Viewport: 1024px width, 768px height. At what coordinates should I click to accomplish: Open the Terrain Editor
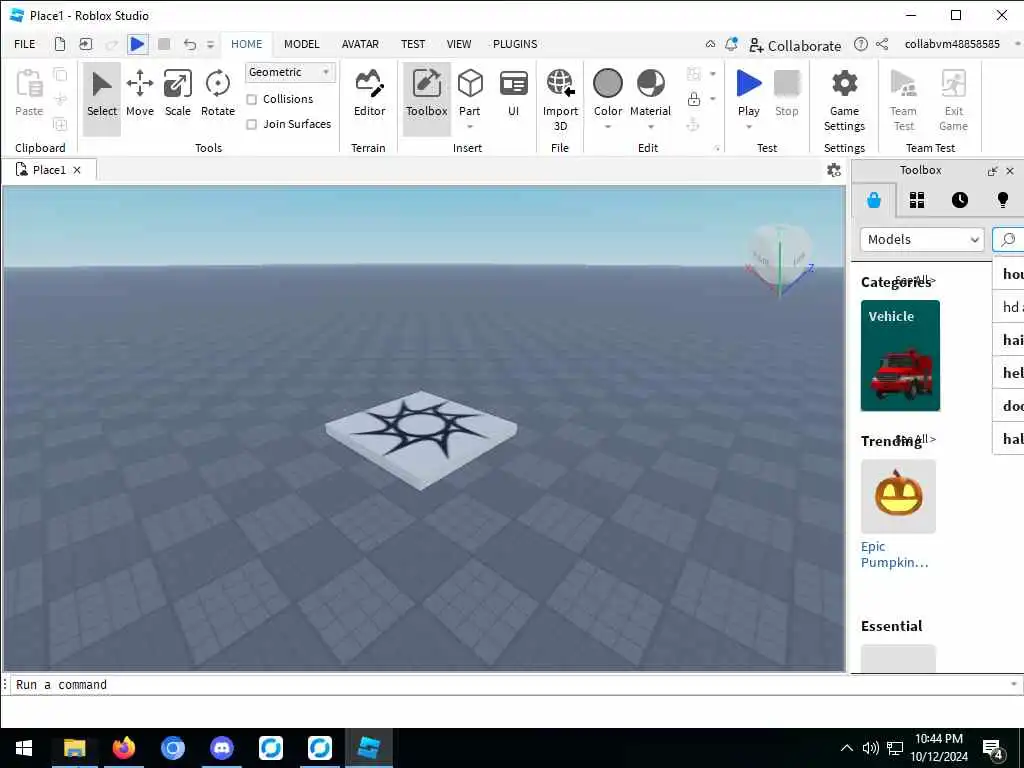point(369,95)
